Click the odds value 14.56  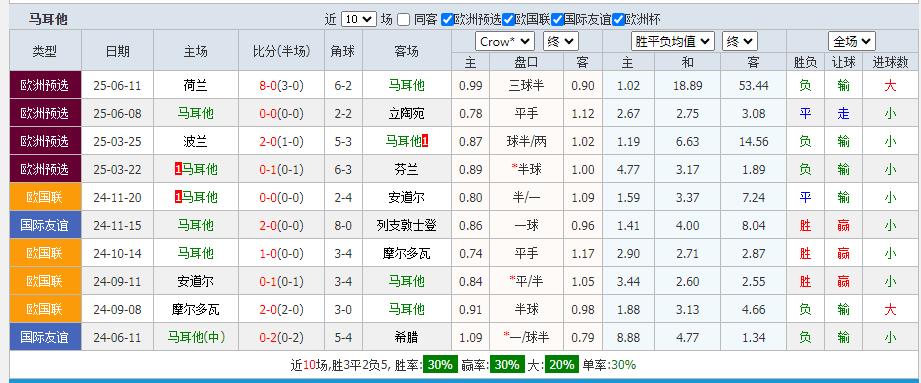click(x=754, y=142)
